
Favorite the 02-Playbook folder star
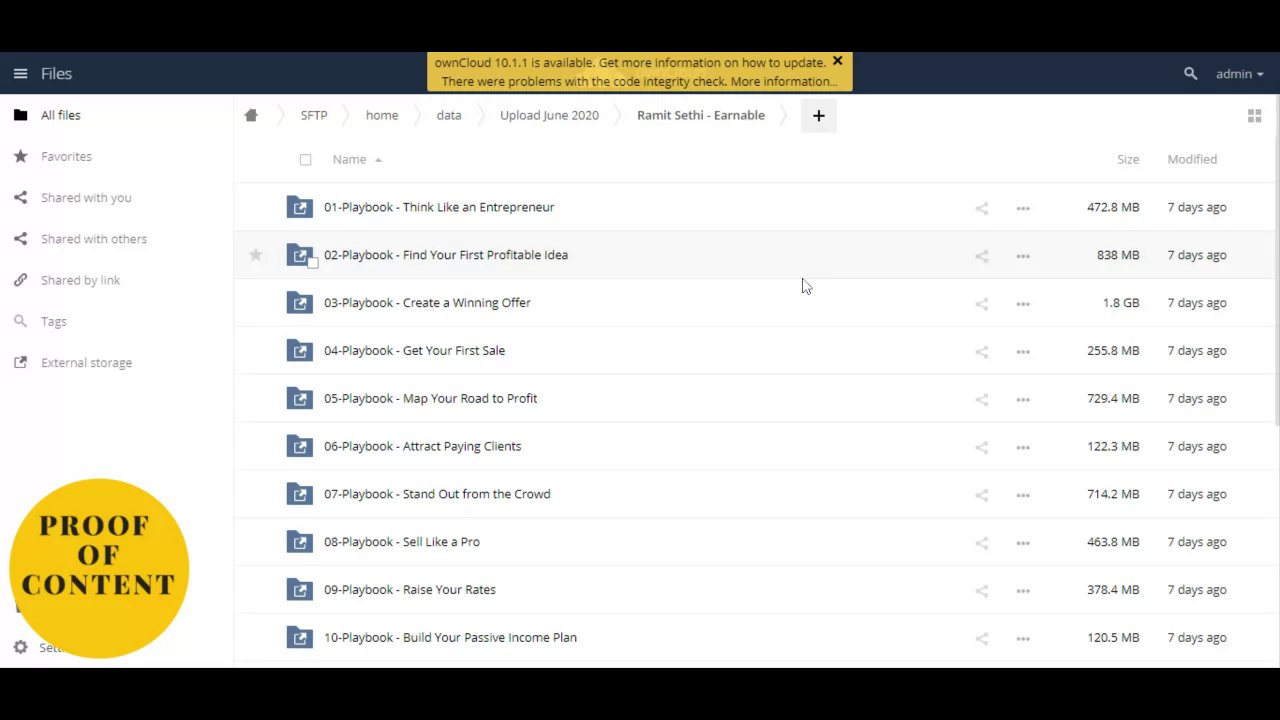pos(256,255)
